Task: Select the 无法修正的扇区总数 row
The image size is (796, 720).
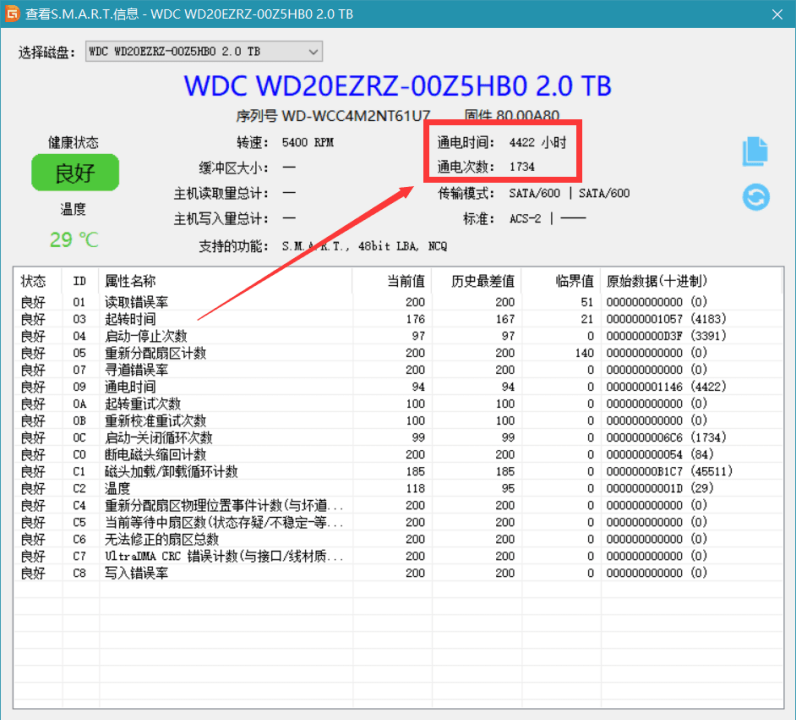Action: click(398, 539)
